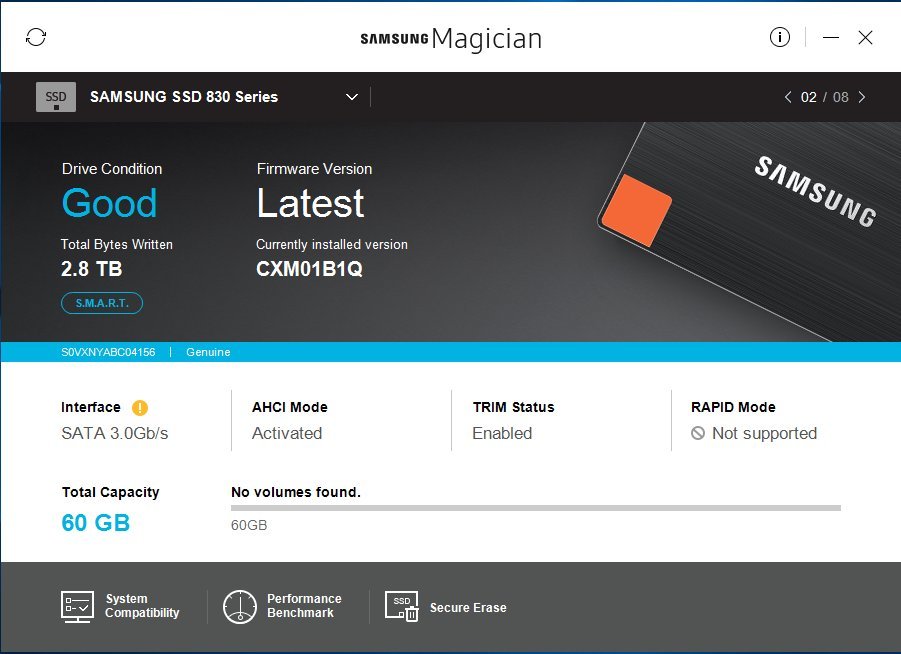Viewport: 901px width, 654px height.
Task: Click the No volumes found message
Action: click(x=296, y=492)
